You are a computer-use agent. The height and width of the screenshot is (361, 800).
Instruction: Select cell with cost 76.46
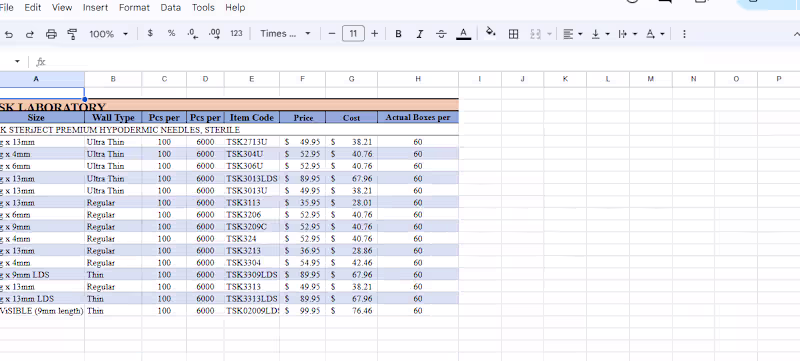point(352,311)
